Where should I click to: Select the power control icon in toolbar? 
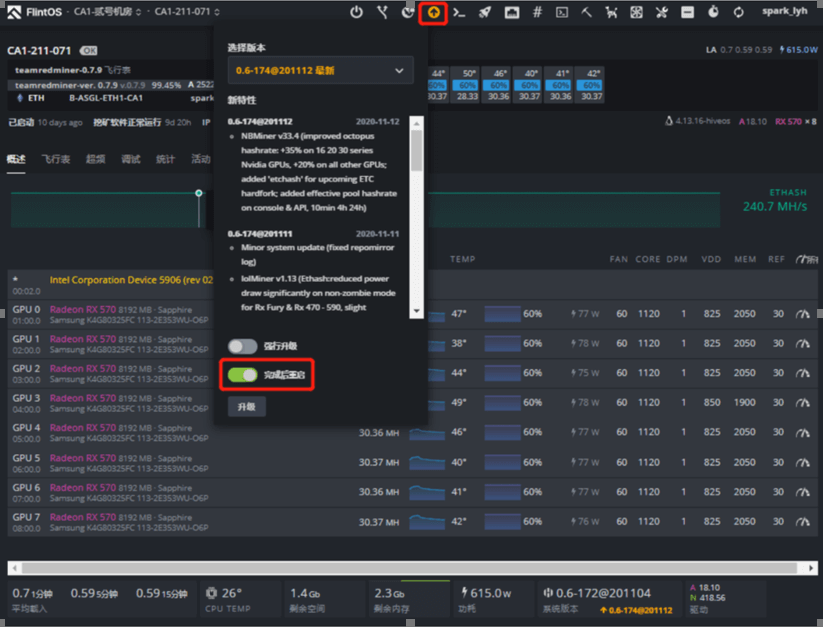click(356, 11)
